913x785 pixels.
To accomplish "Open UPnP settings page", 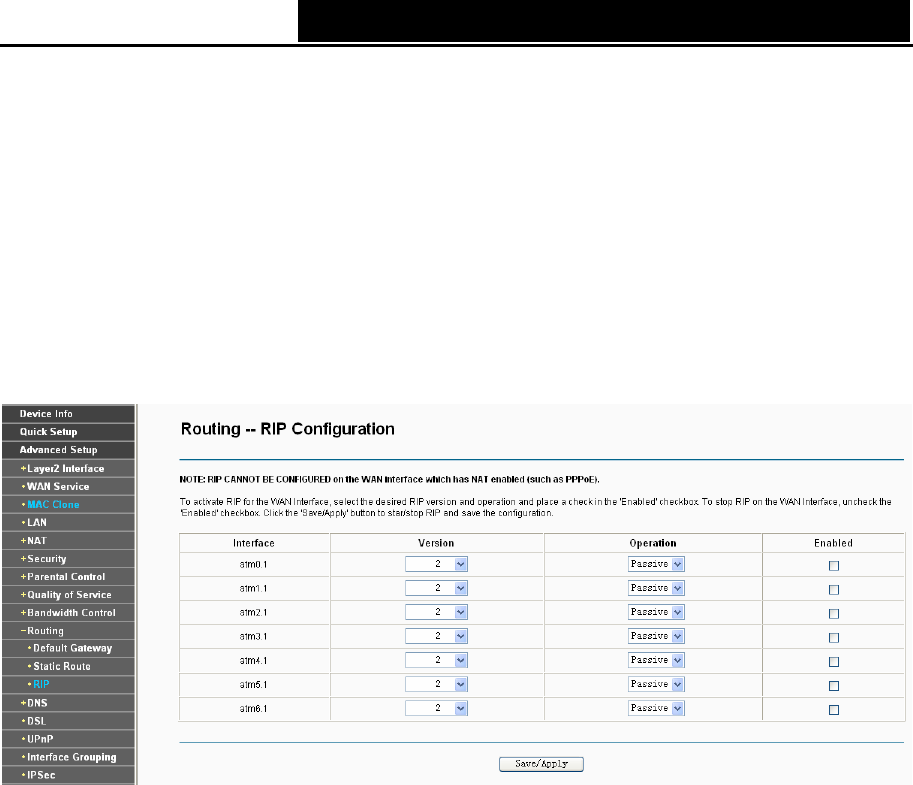I will tap(68, 739).
